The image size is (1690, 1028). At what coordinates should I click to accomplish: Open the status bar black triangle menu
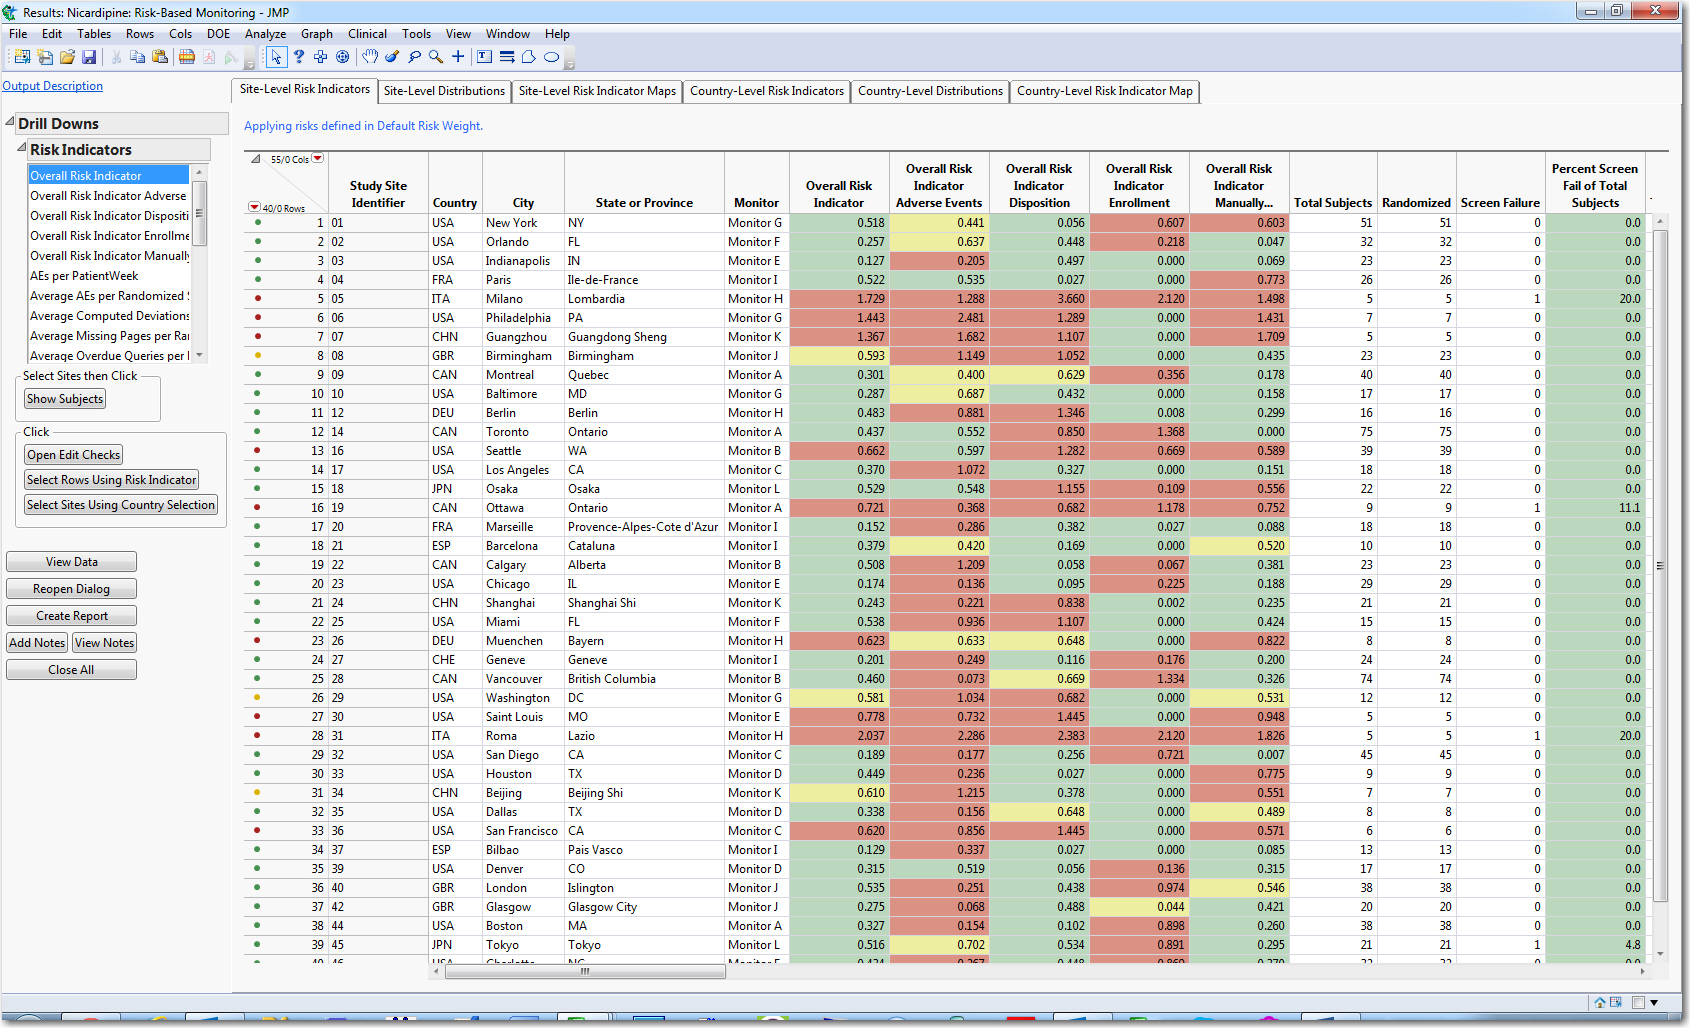pos(1654,1002)
